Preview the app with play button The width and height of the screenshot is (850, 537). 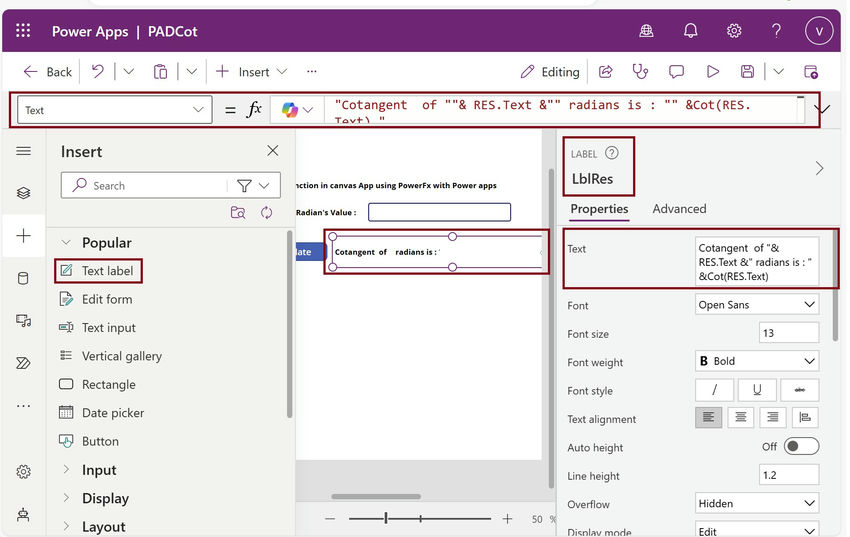click(x=713, y=72)
